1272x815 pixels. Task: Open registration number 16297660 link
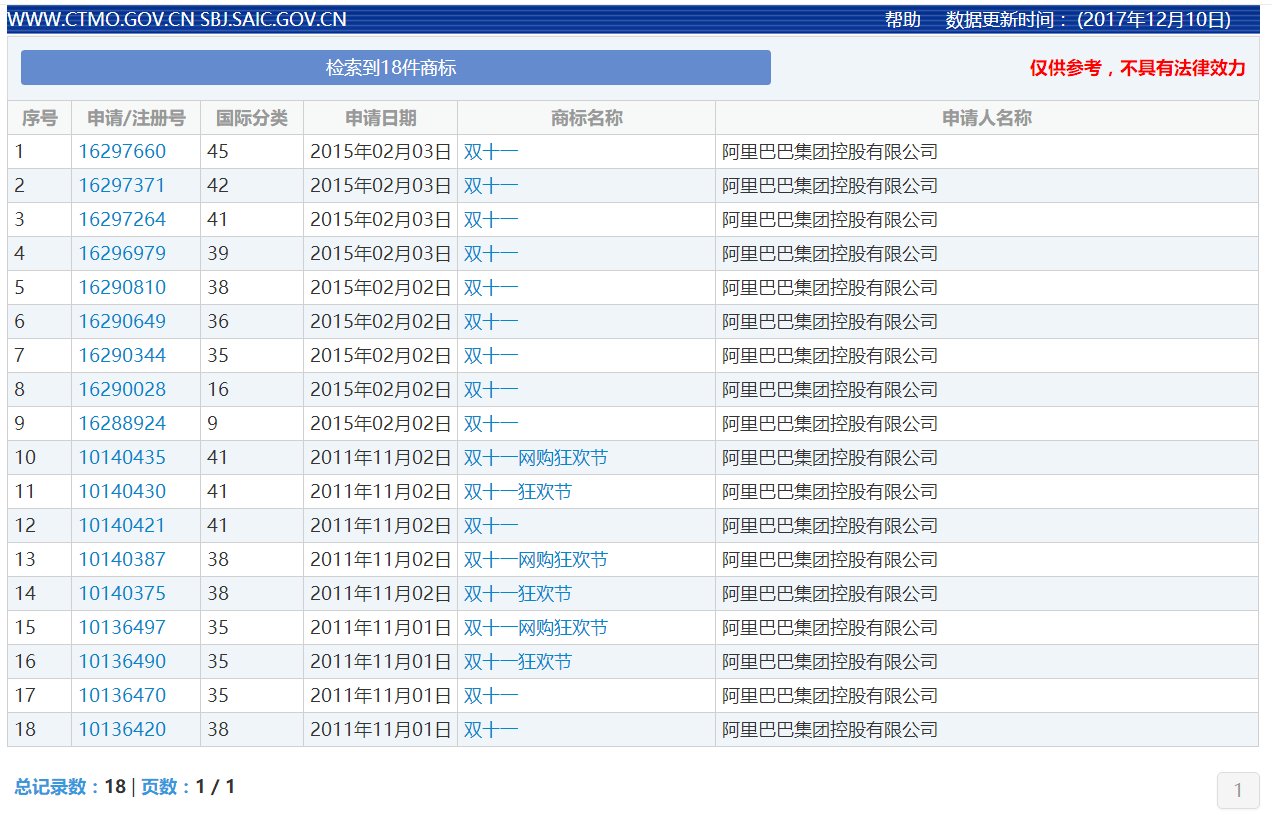click(x=122, y=152)
